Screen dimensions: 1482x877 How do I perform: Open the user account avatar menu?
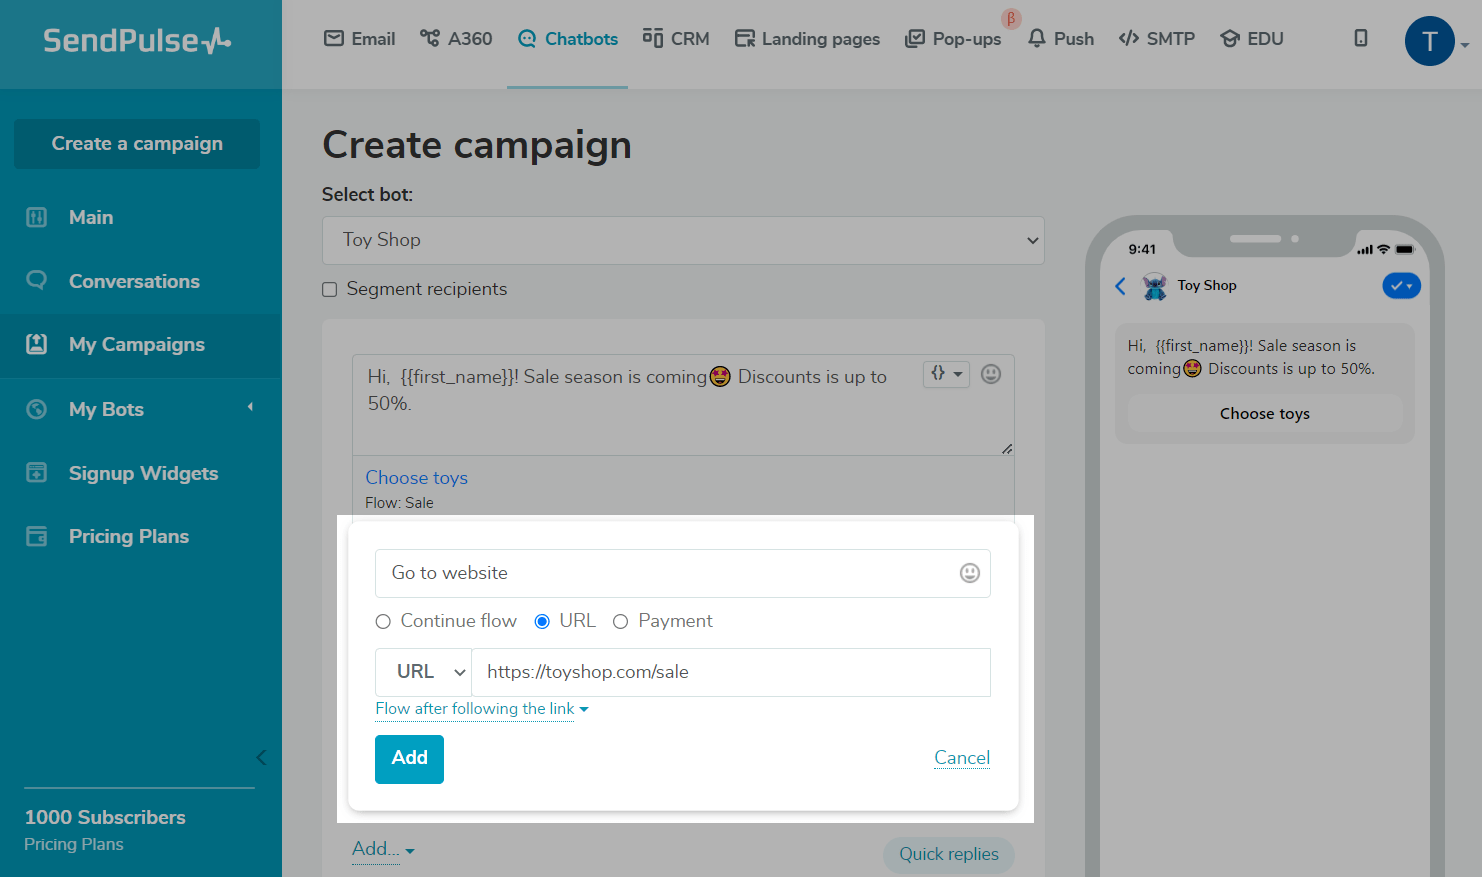coord(1429,42)
